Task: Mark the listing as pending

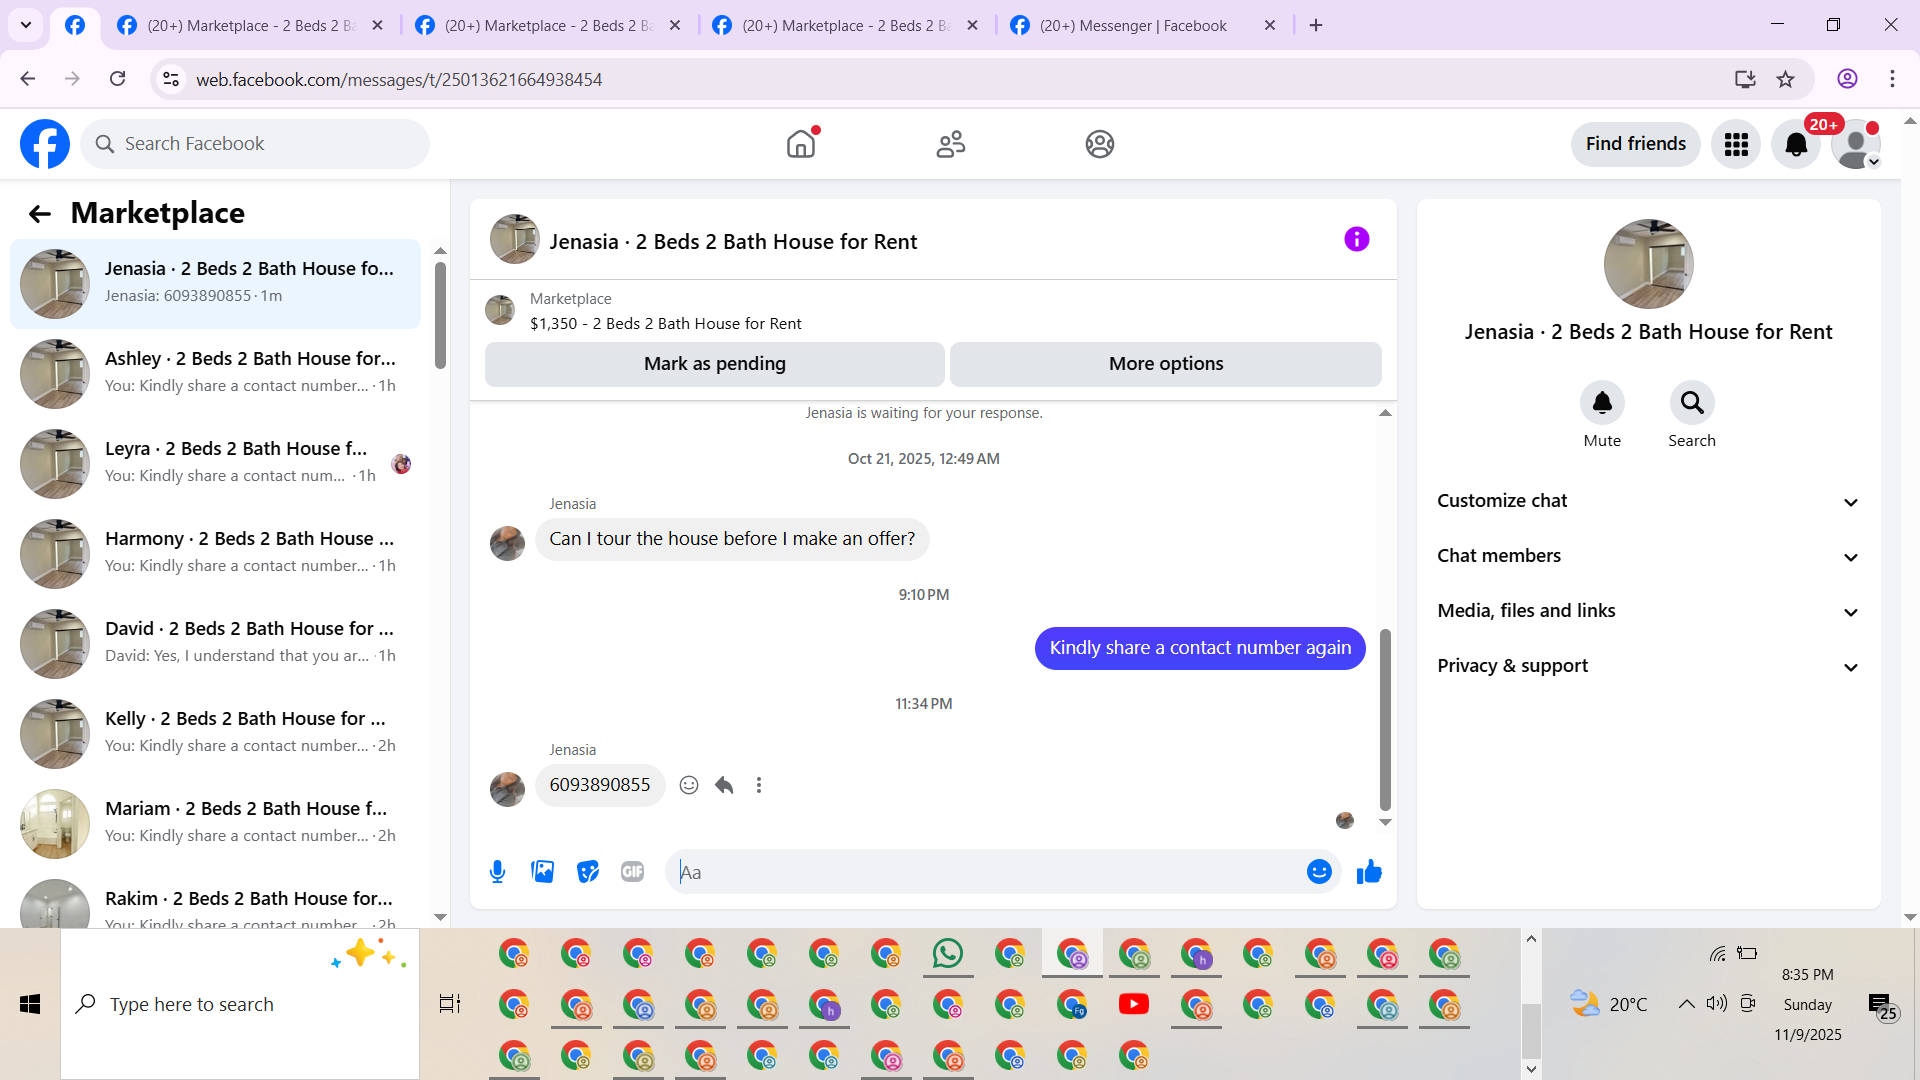Action: pyautogui.click(x=715, y=364)
